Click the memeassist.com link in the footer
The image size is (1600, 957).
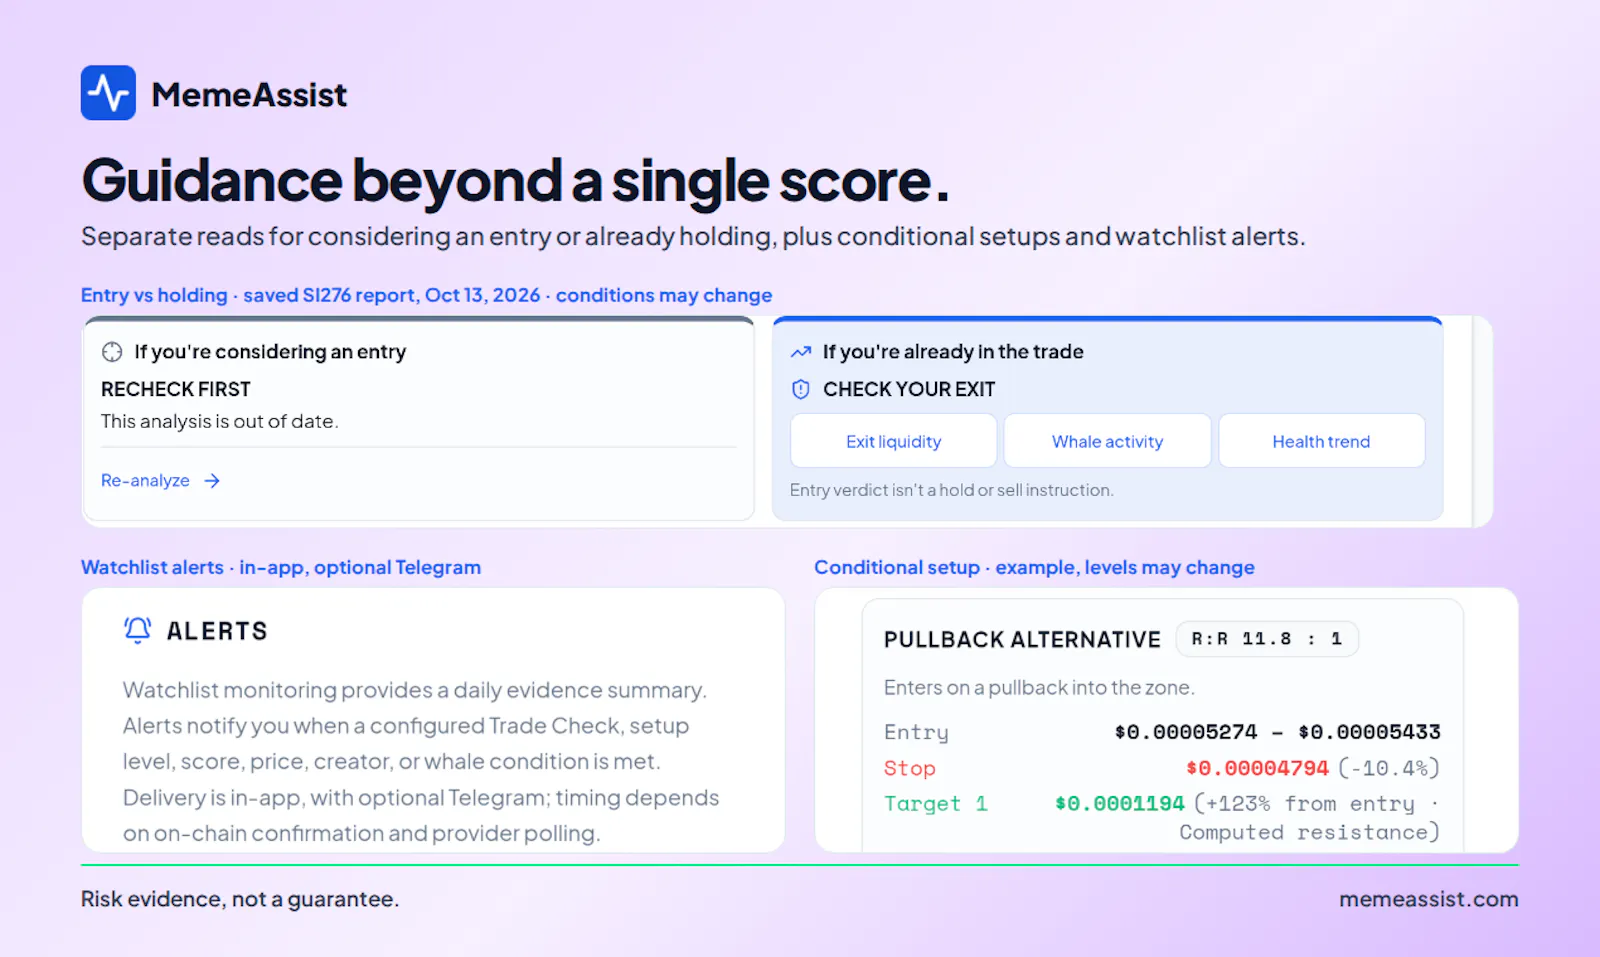(x=1428, y=899)
